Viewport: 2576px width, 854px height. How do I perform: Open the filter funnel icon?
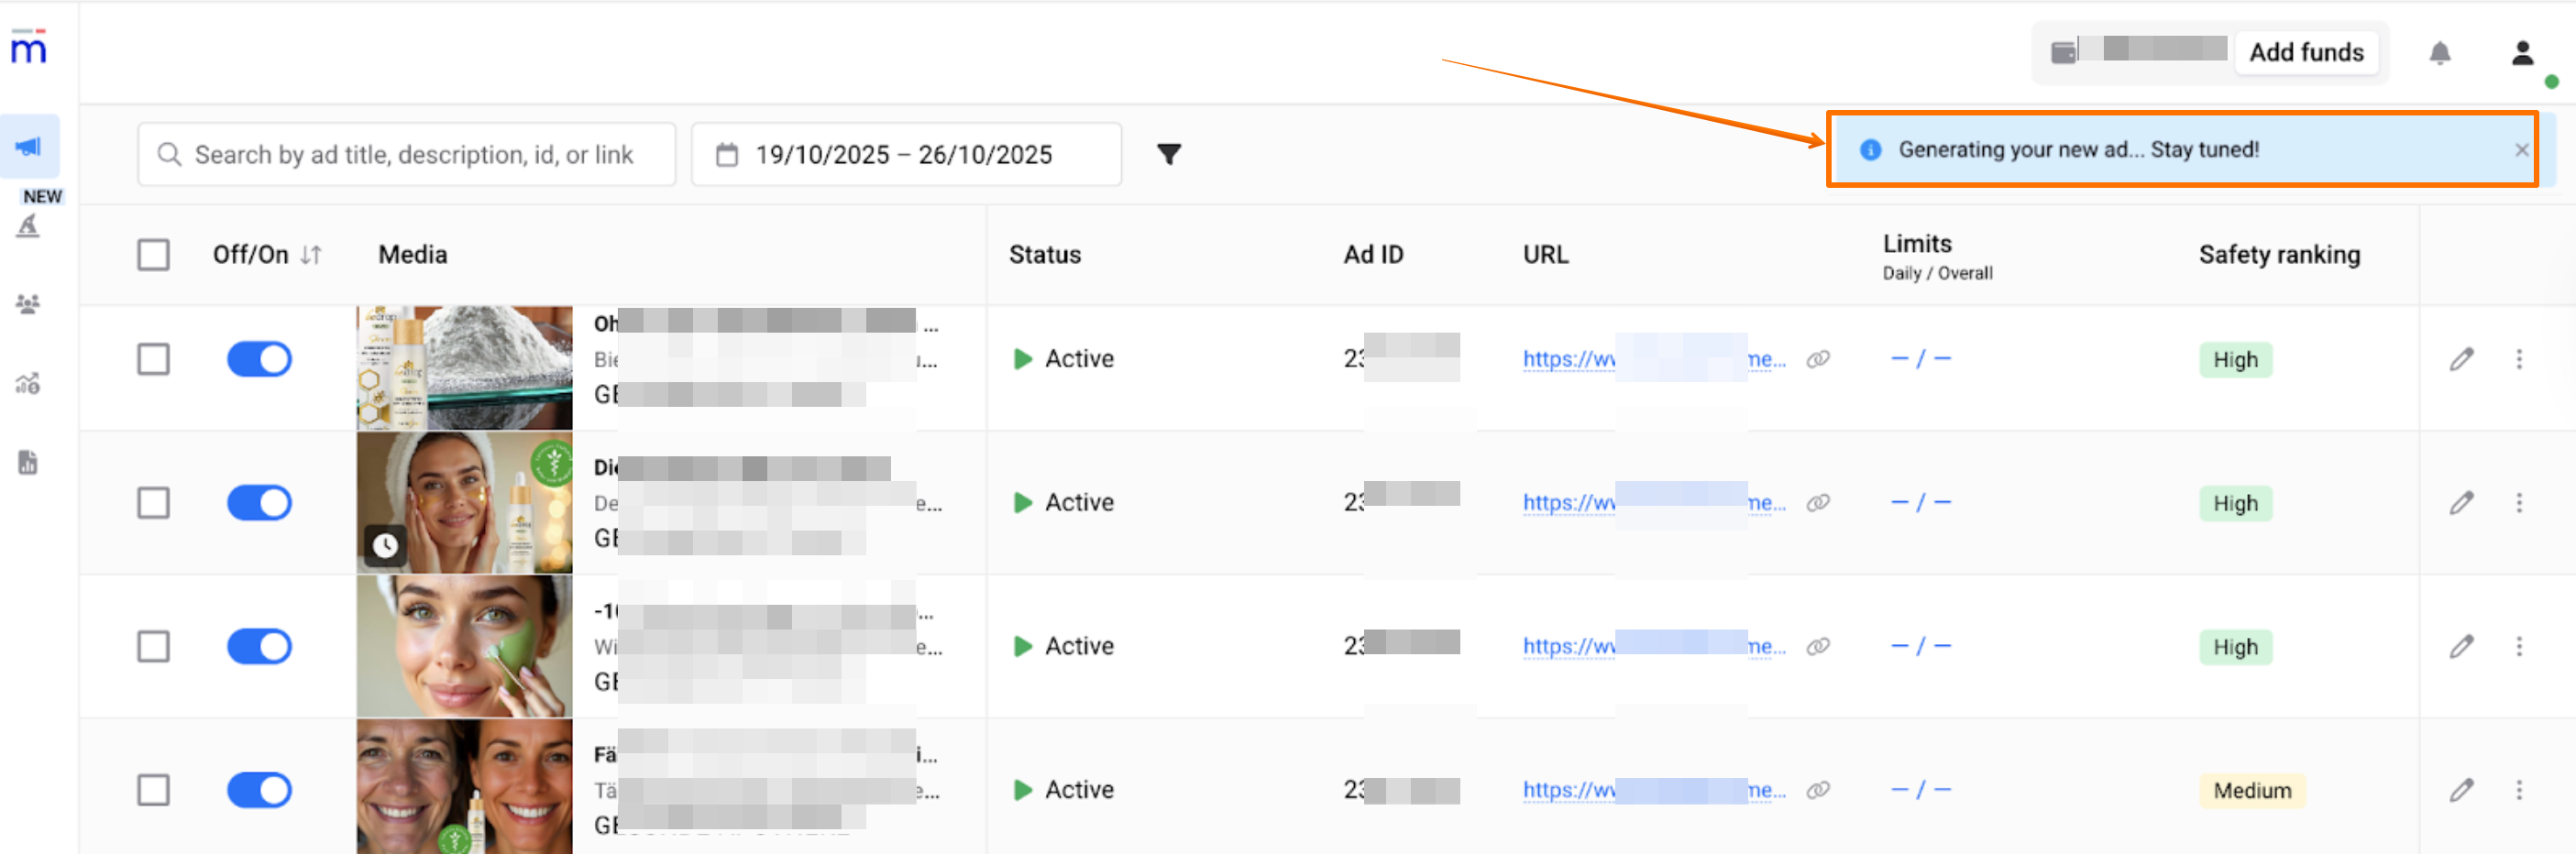[x=1168, y=154]
